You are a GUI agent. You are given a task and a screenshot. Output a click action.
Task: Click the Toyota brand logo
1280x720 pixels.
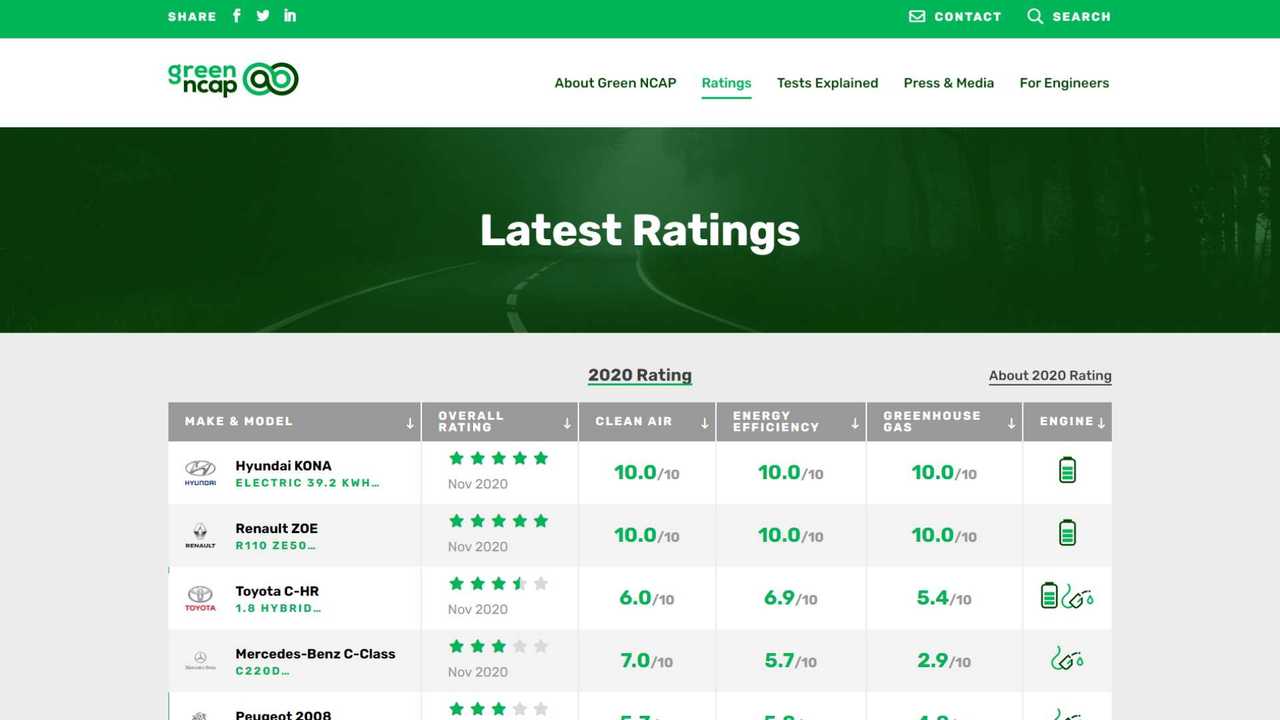(x=200, y=599)
